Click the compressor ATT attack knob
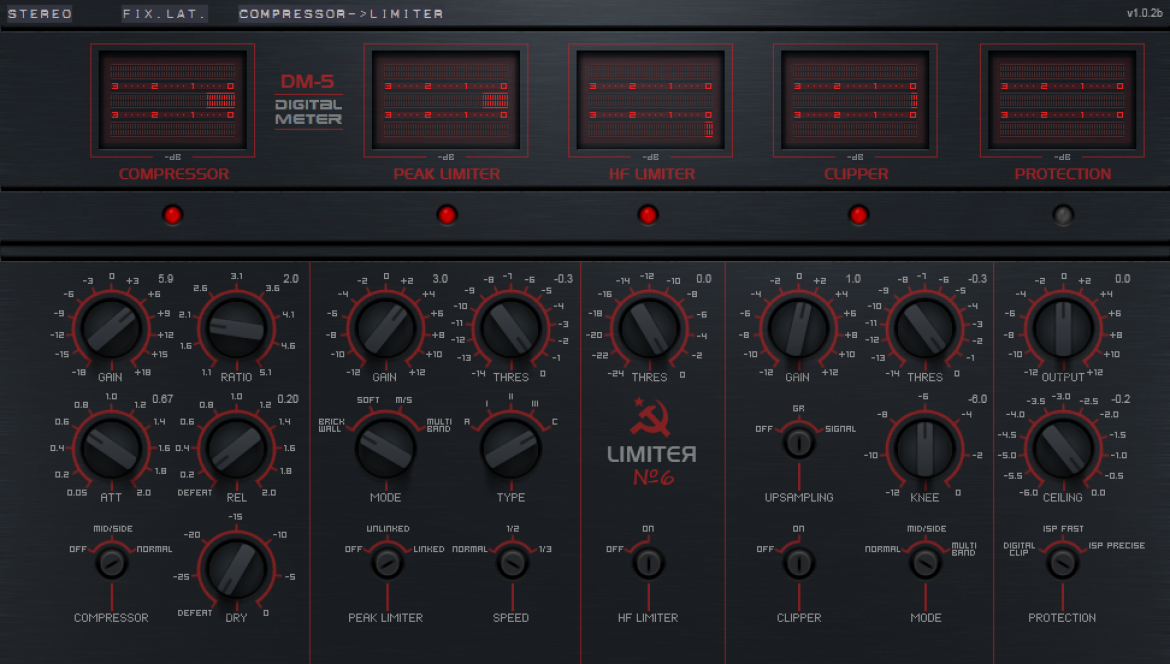This screenshot has width=1170, height=664. [111, 448]
